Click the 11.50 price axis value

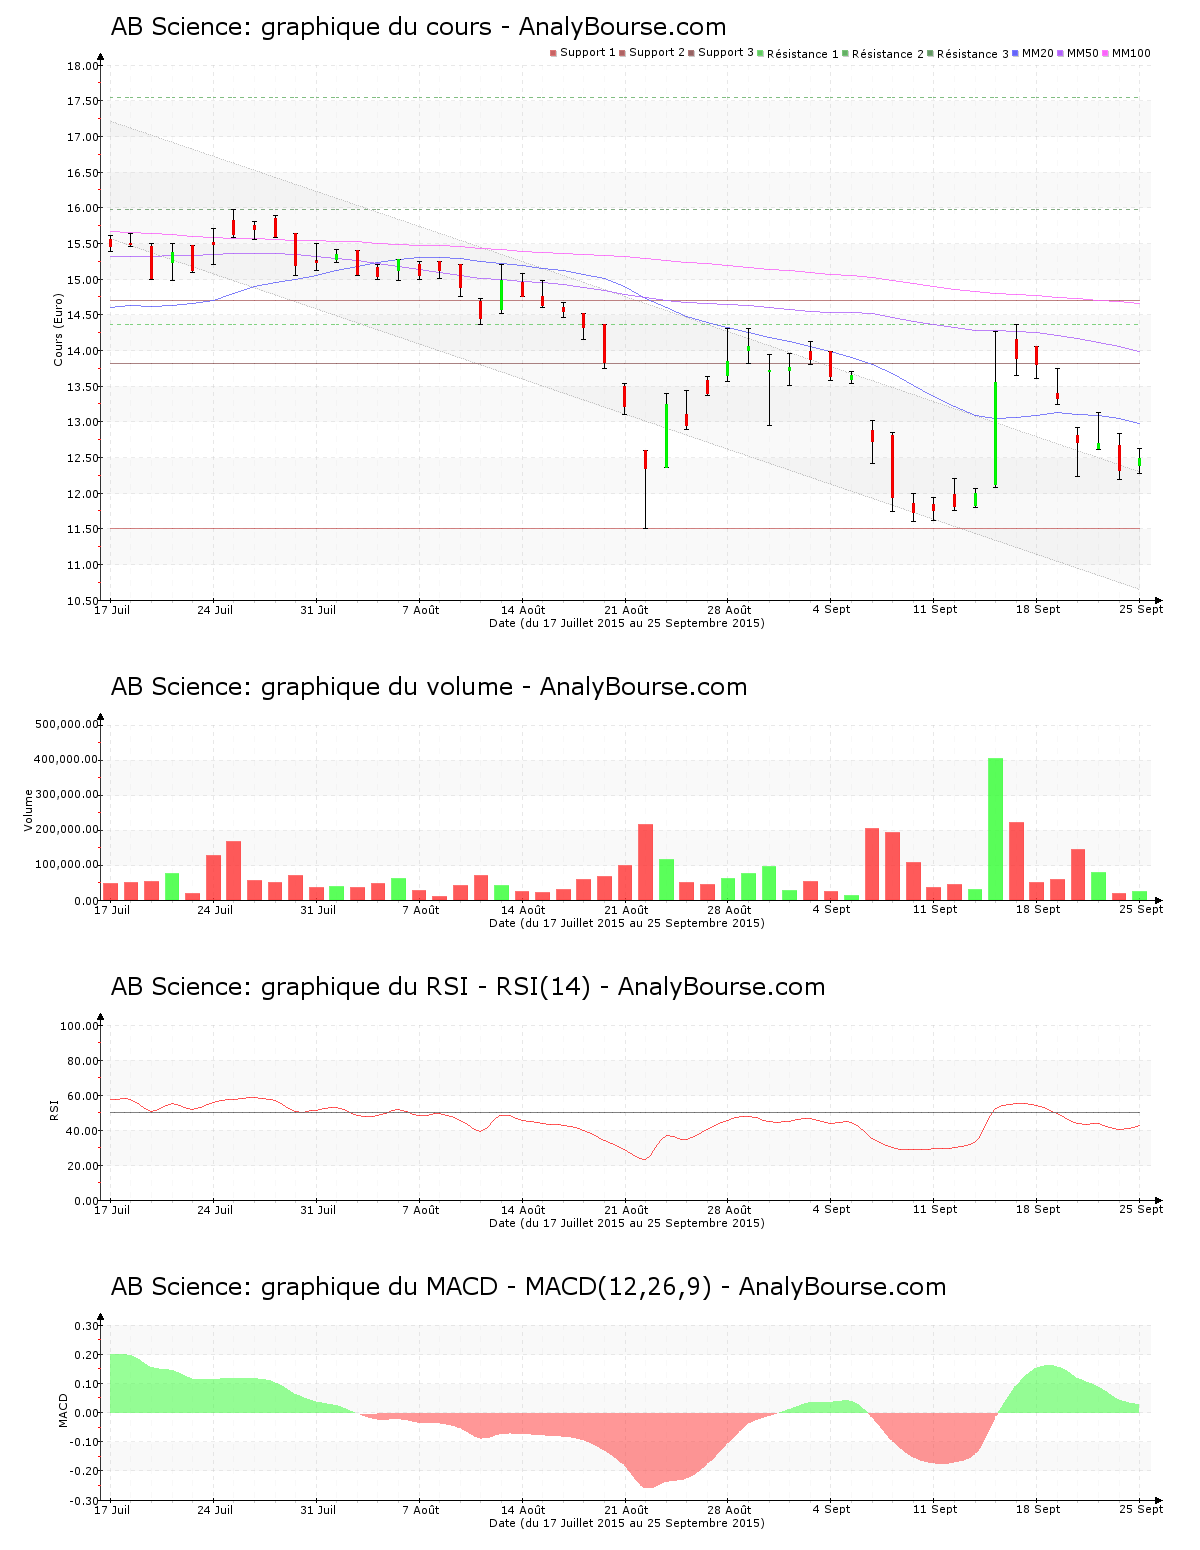(82, 529)
